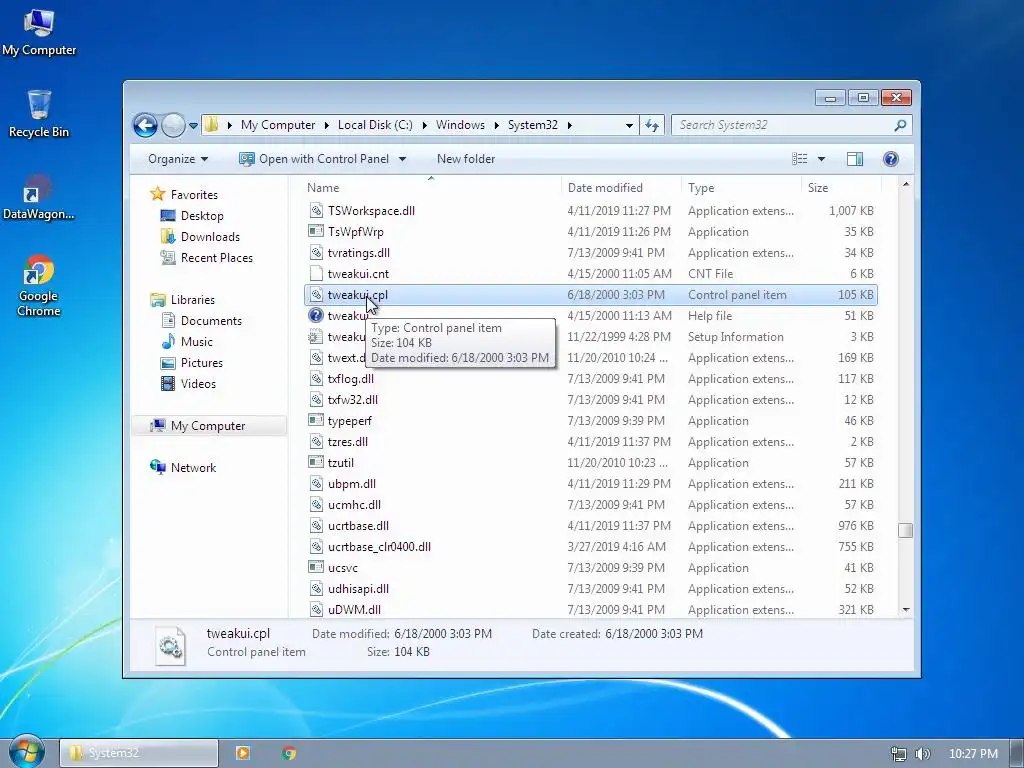Click the Forward navigation arrow button
The image size is (1024, 768).
[x=173, y=125]
